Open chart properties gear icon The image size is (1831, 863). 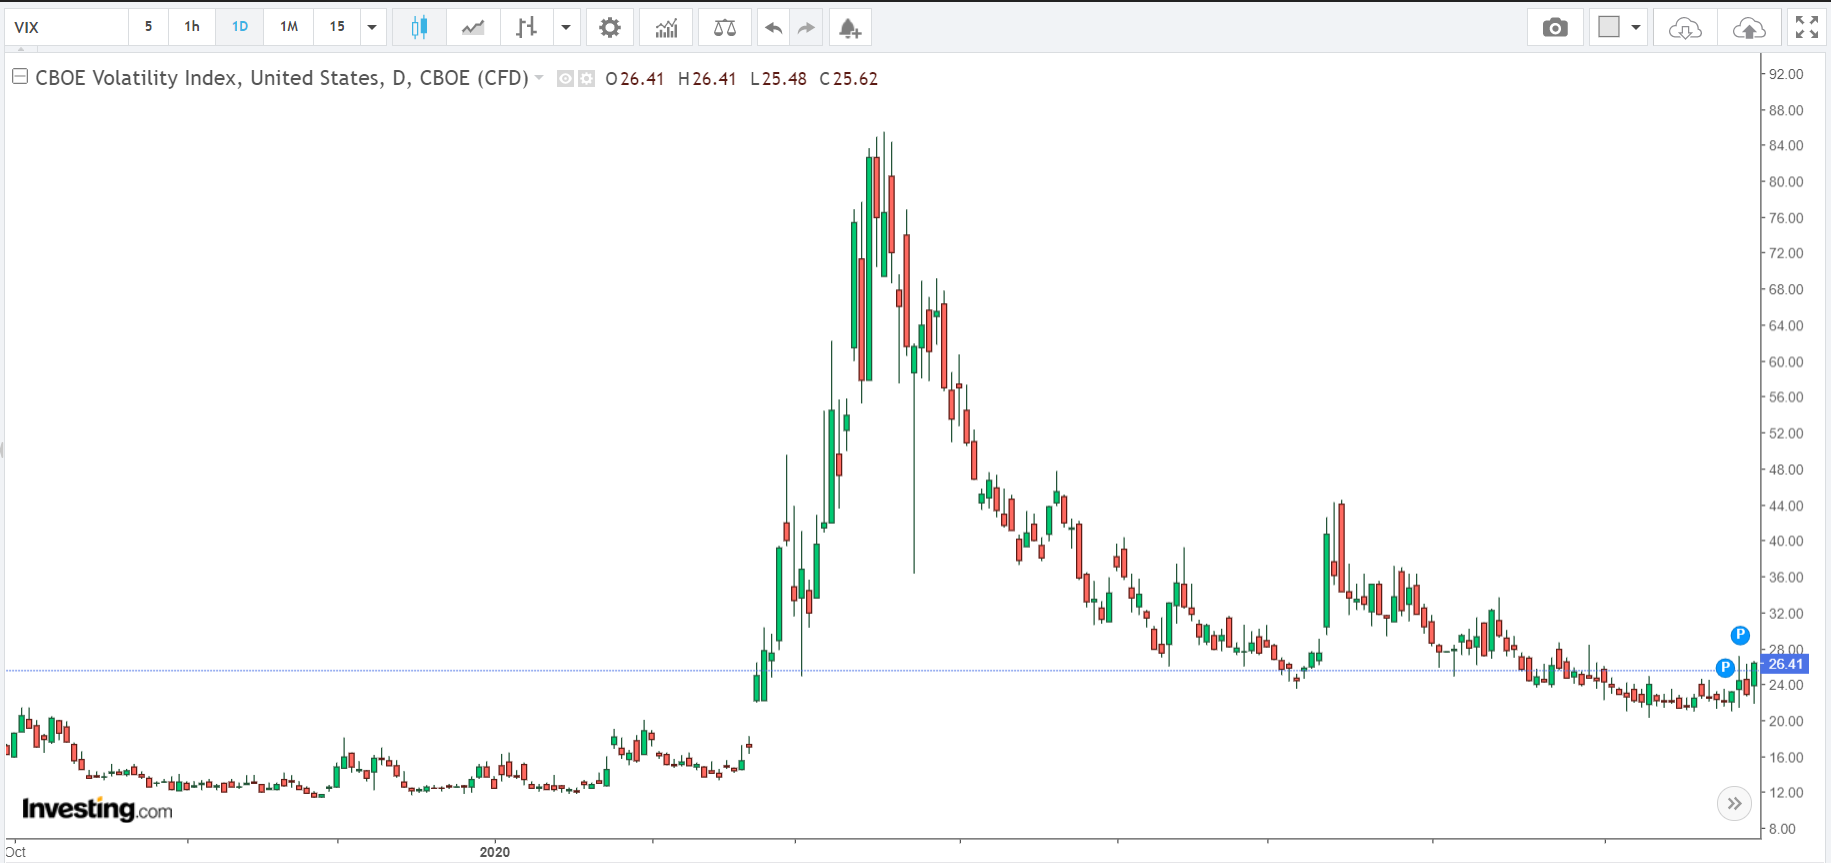(610, 28)
